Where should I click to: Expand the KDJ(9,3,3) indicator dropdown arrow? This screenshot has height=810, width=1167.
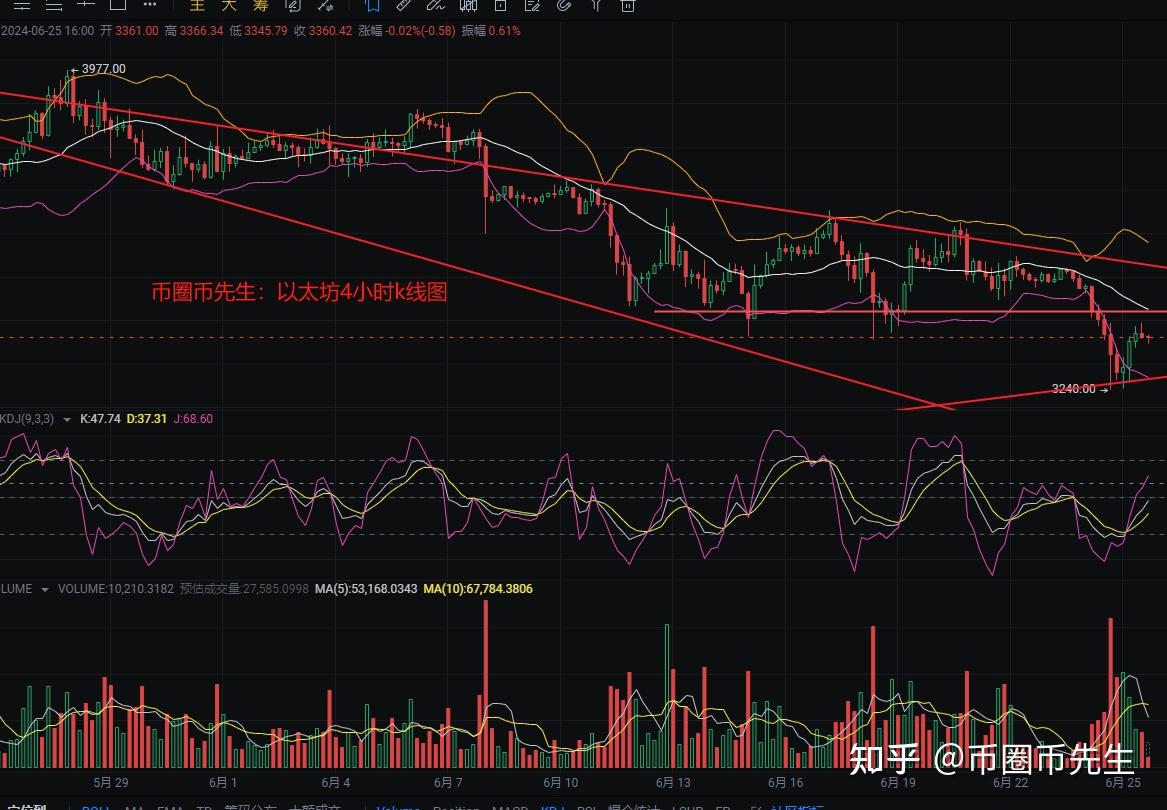[67, 420]
